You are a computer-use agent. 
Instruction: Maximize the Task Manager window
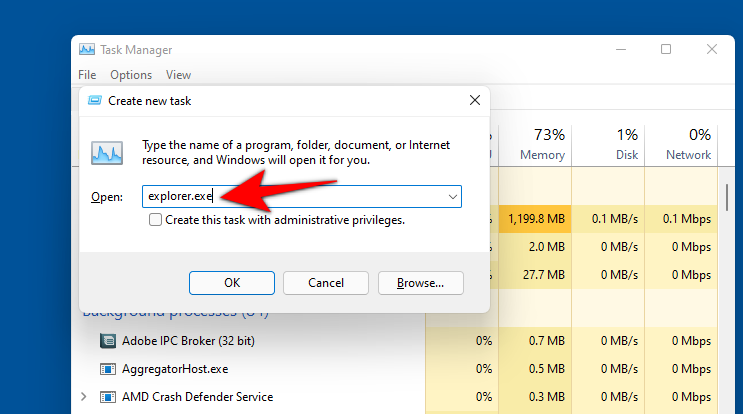pos(666,49)
